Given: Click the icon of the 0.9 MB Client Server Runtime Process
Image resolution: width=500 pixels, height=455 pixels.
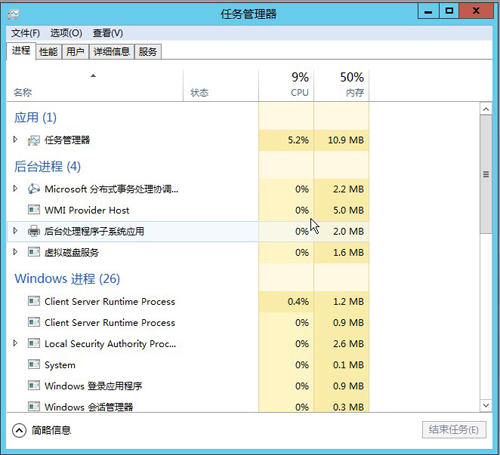Looking at the screenshot, I should coord(34,322).
